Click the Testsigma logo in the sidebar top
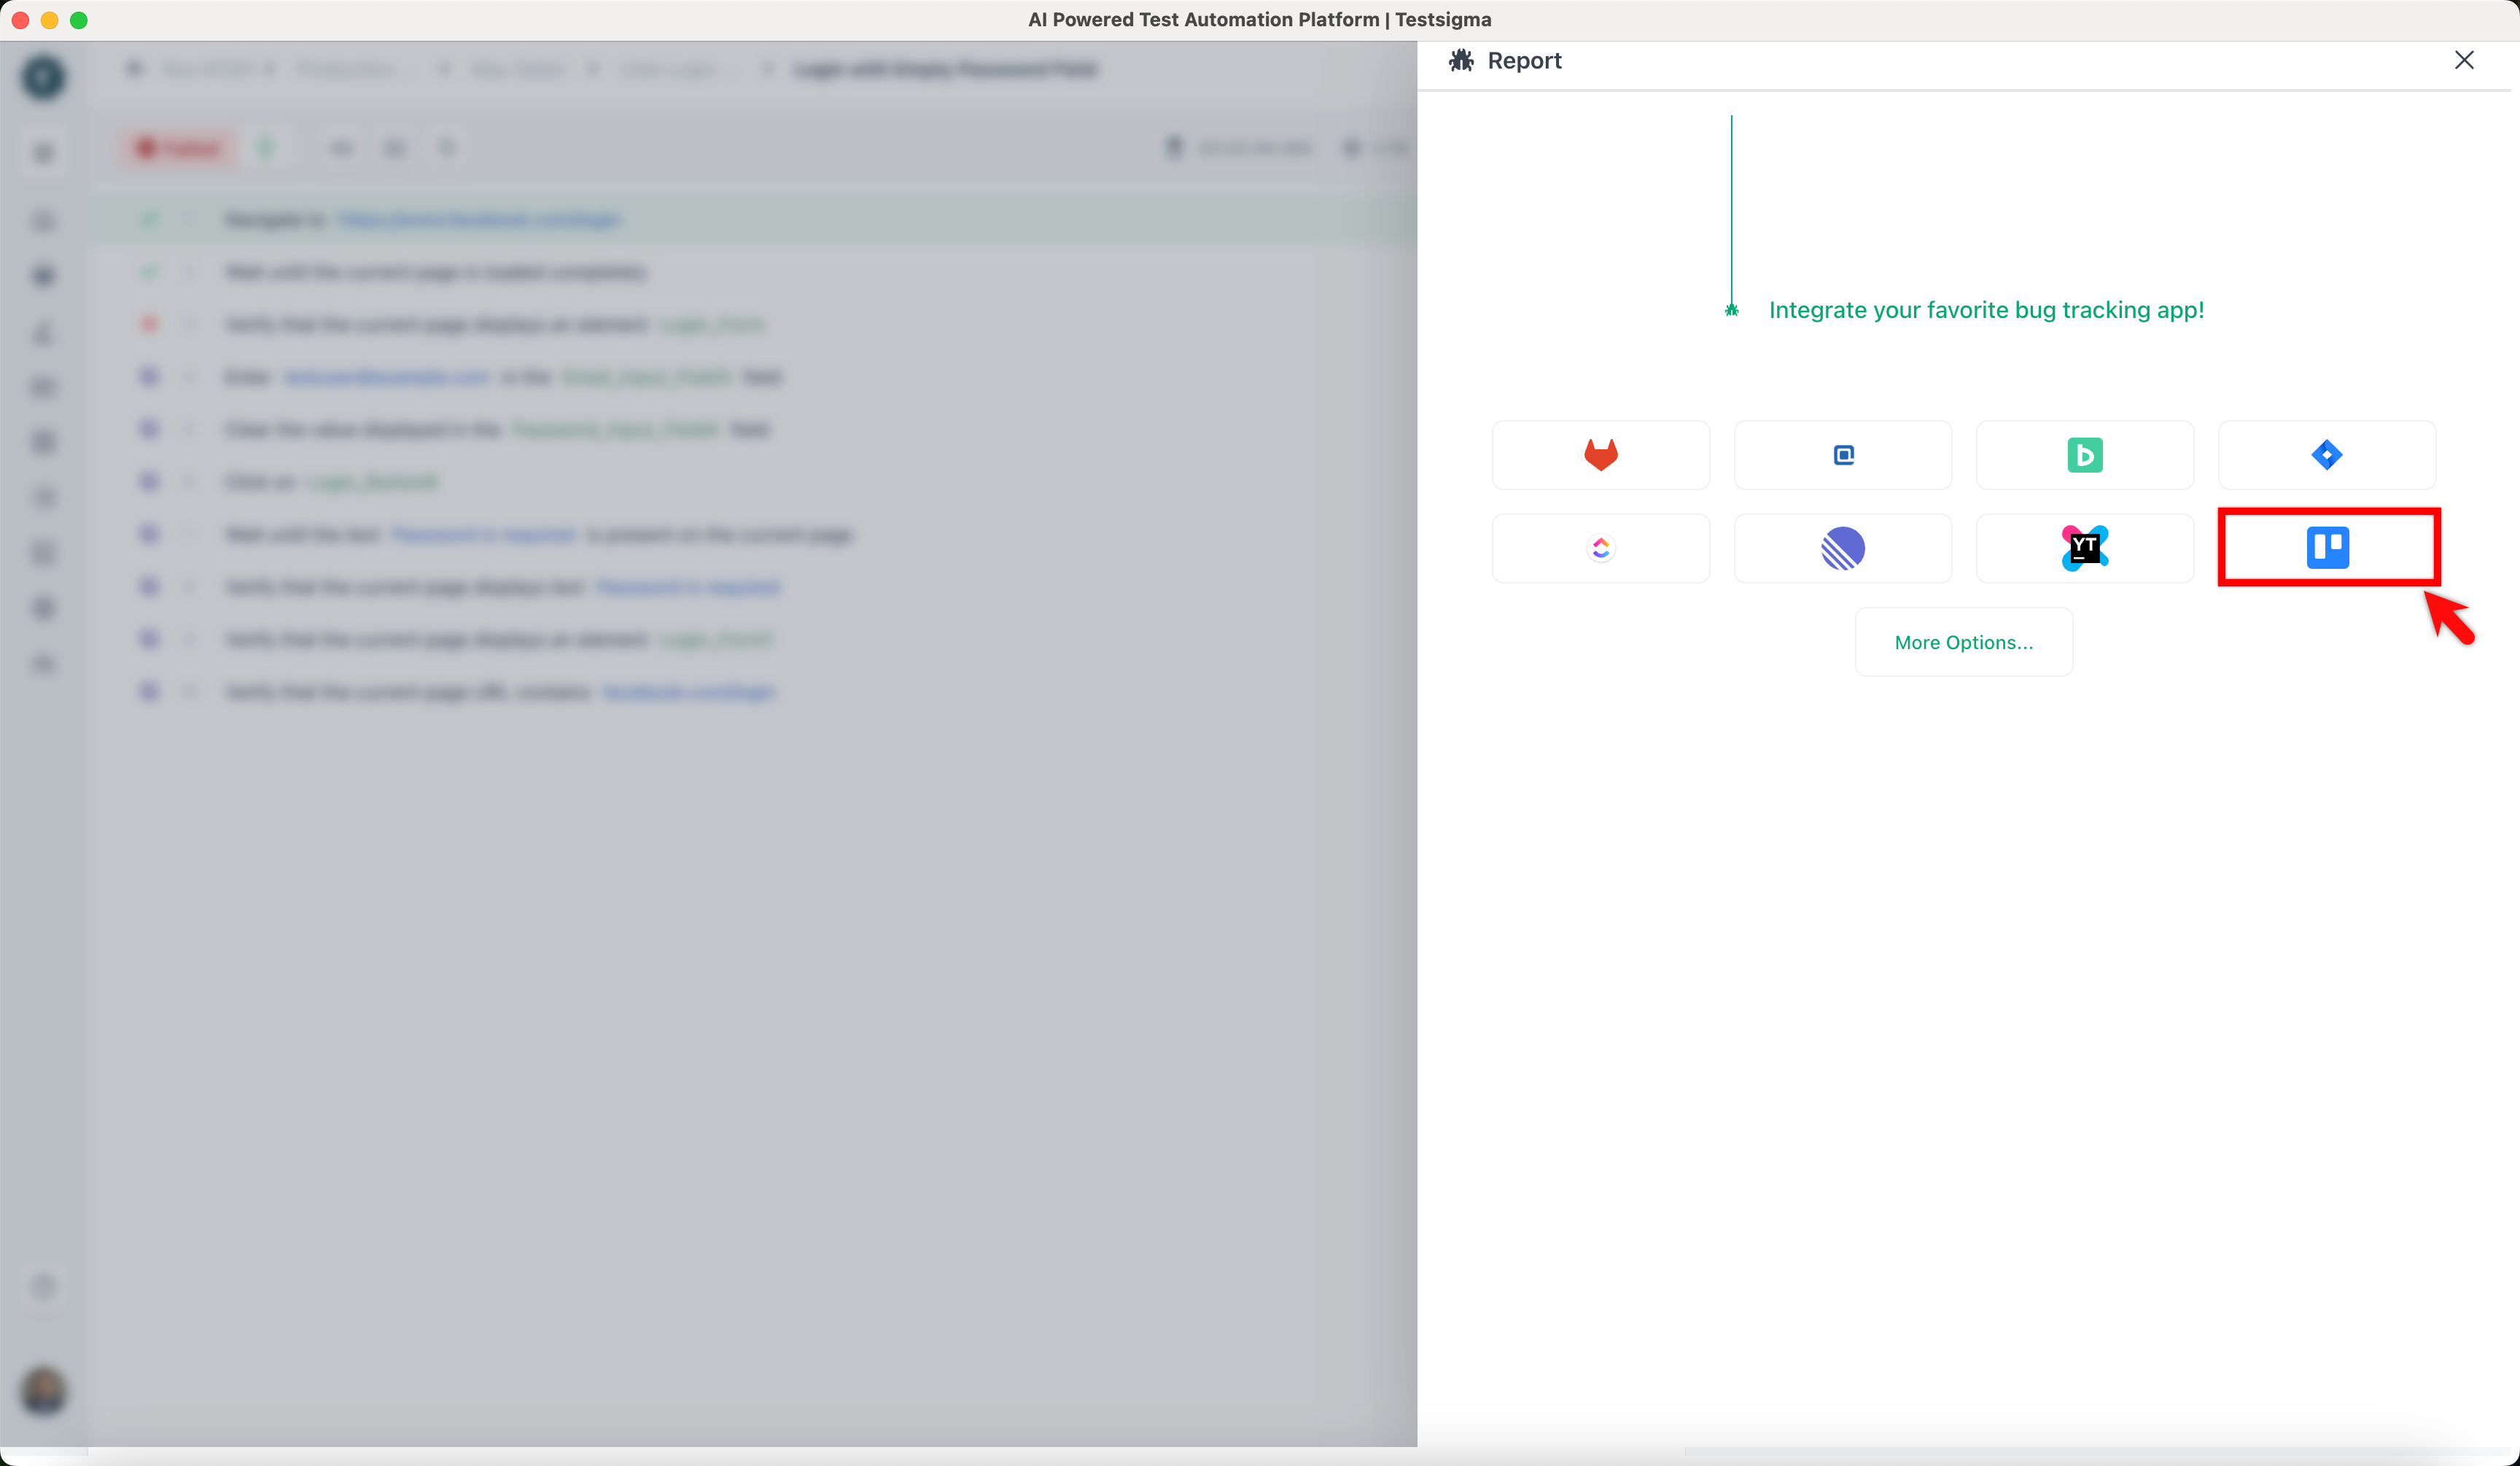The width and height of the screenshot is (2520, 1466). point(43,77)
